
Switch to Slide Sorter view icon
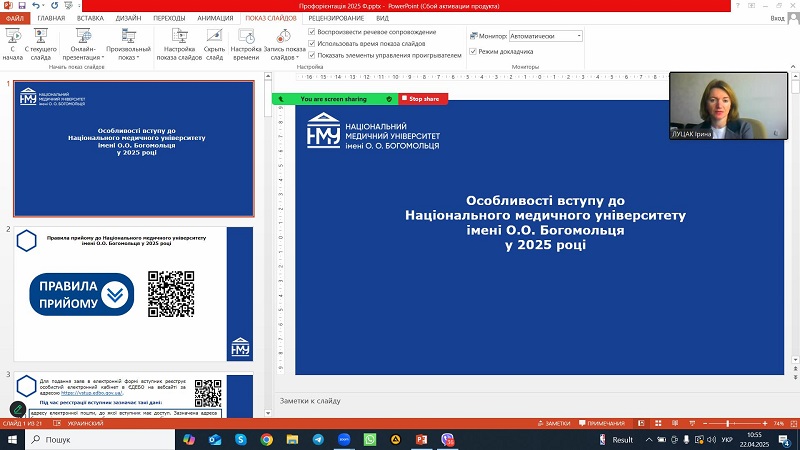click(658, 423)
